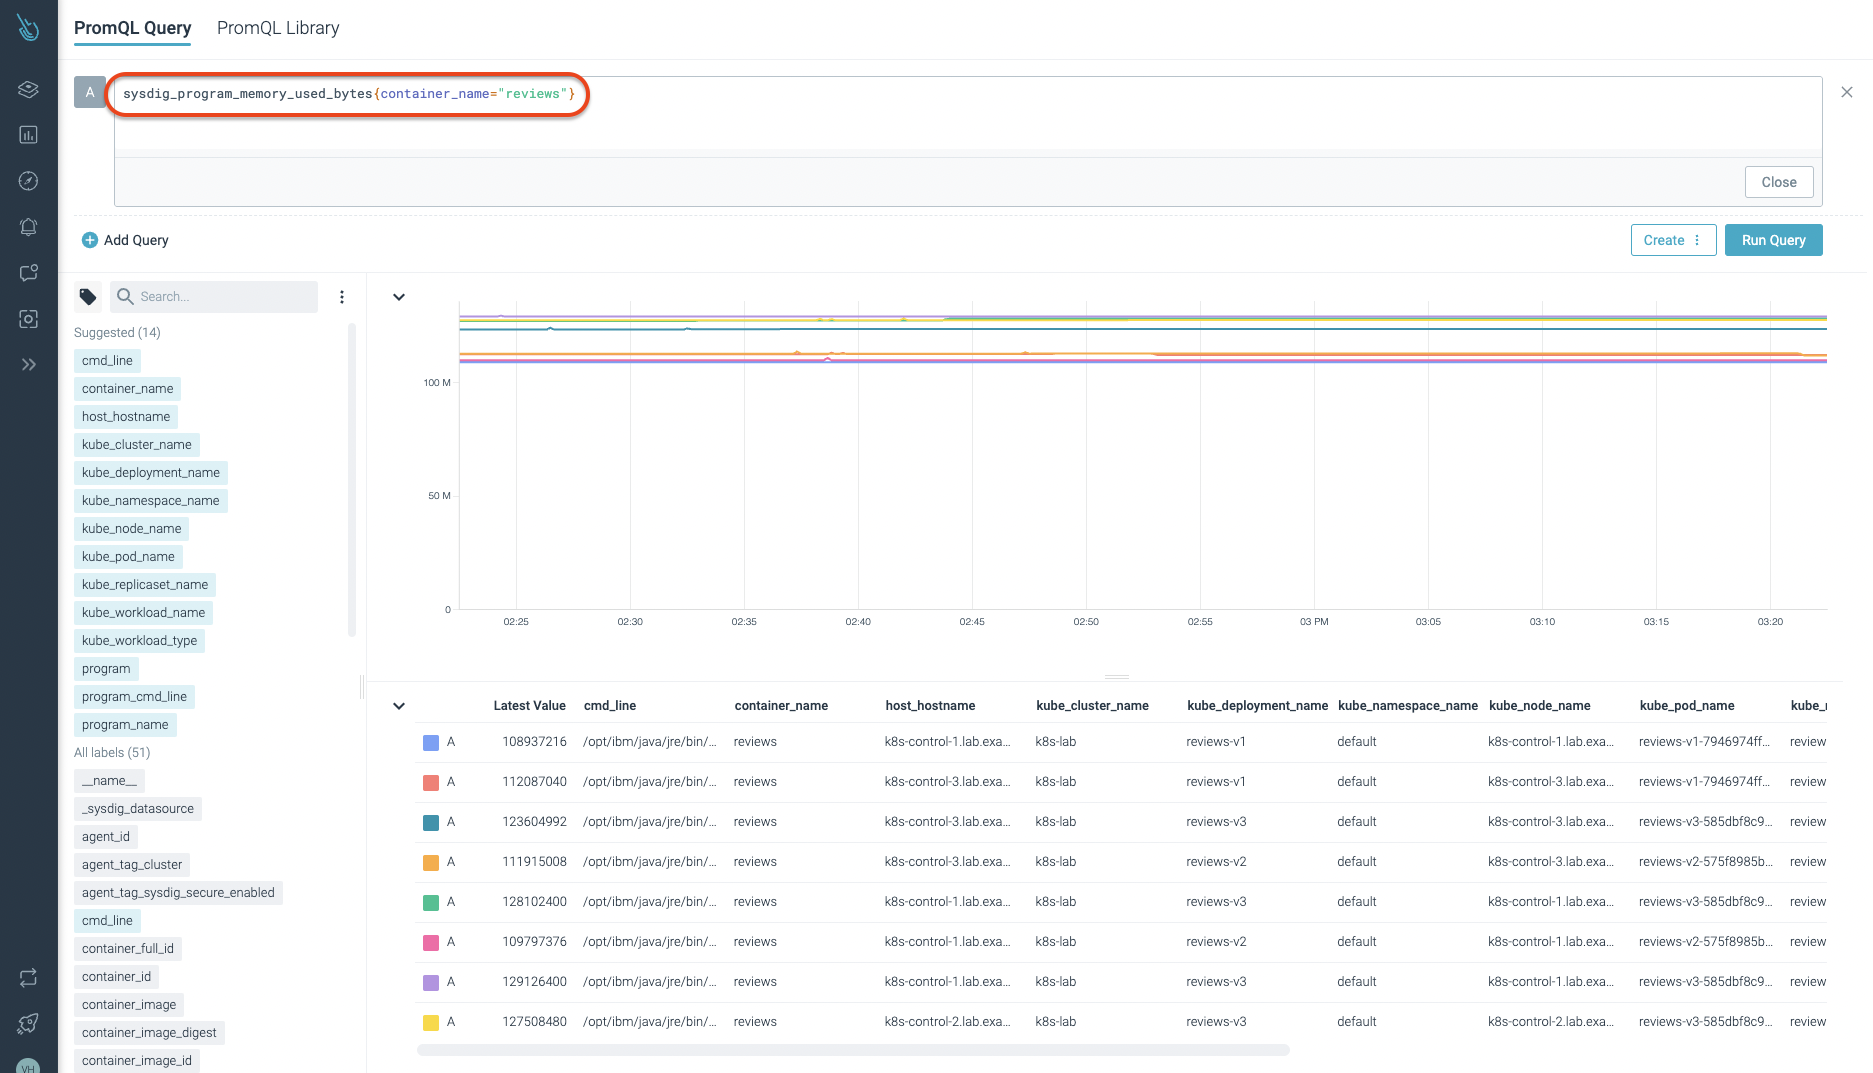
Task: Open the Create dropdown button
Action: pos(1673,240)
